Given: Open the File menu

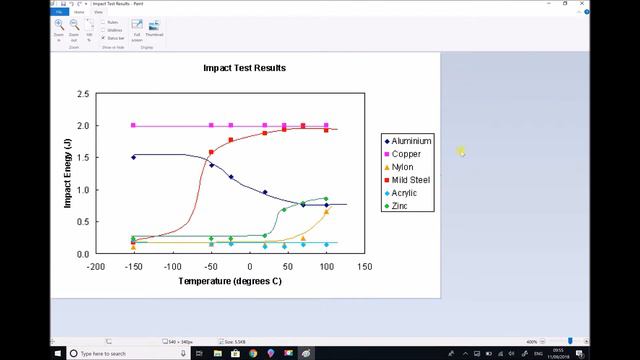Looking at the screenshot, I should click(x=59, y=12).
